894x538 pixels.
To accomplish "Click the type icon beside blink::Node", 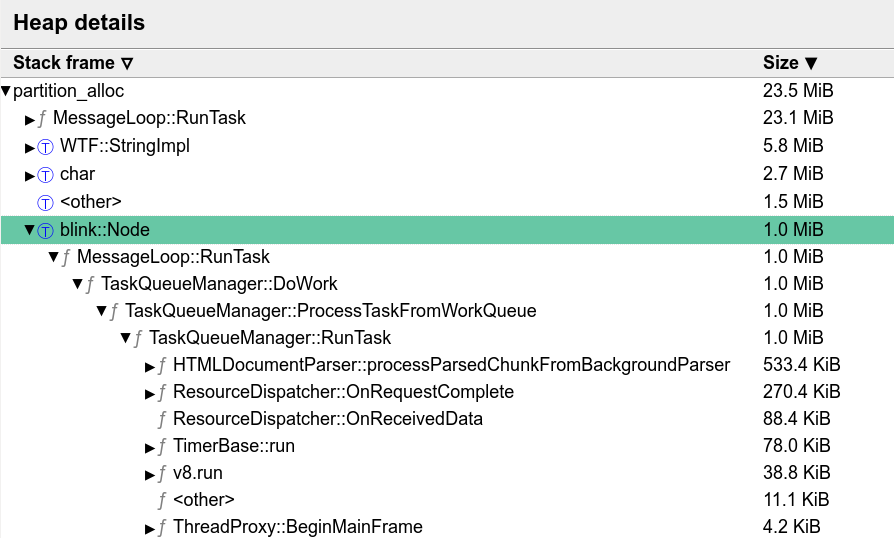I will click(45, 231).
